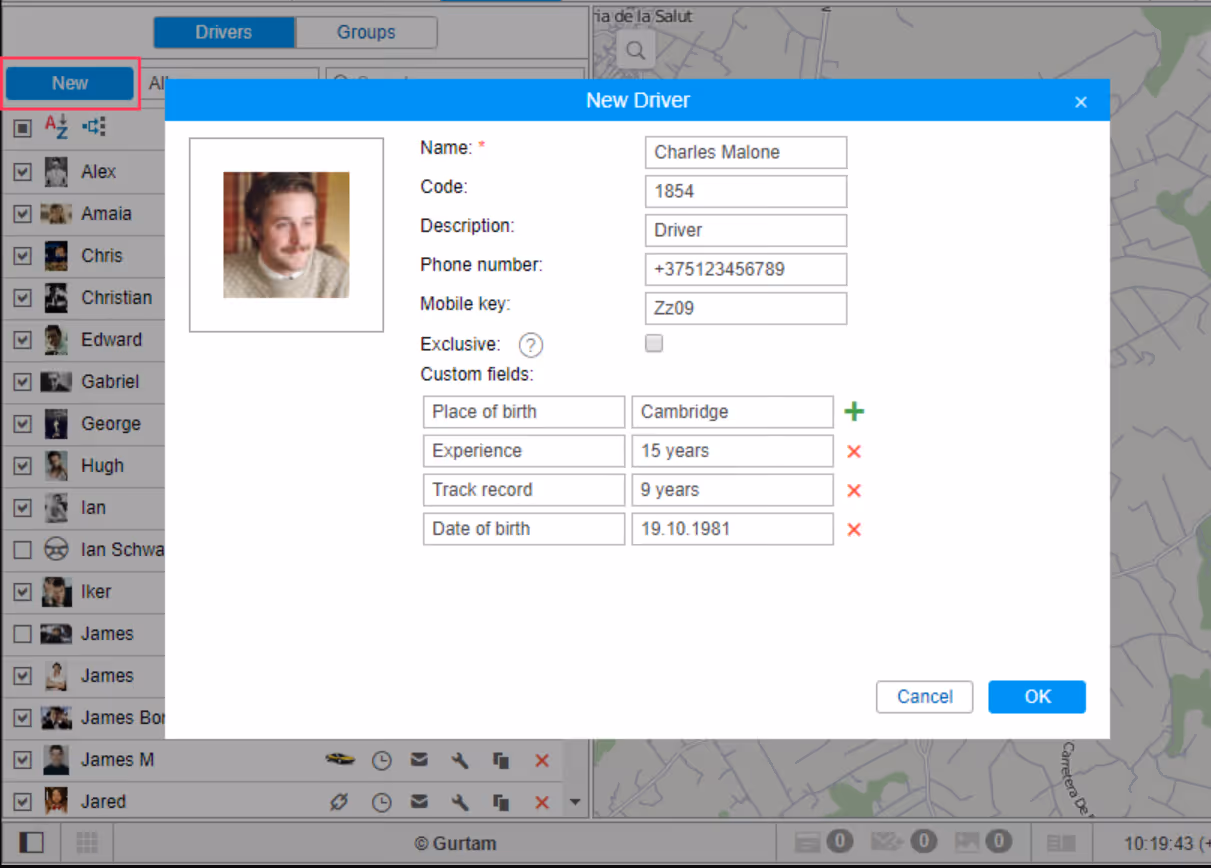
Task: Switch to the Drivers tab
Action: (224, 32)
